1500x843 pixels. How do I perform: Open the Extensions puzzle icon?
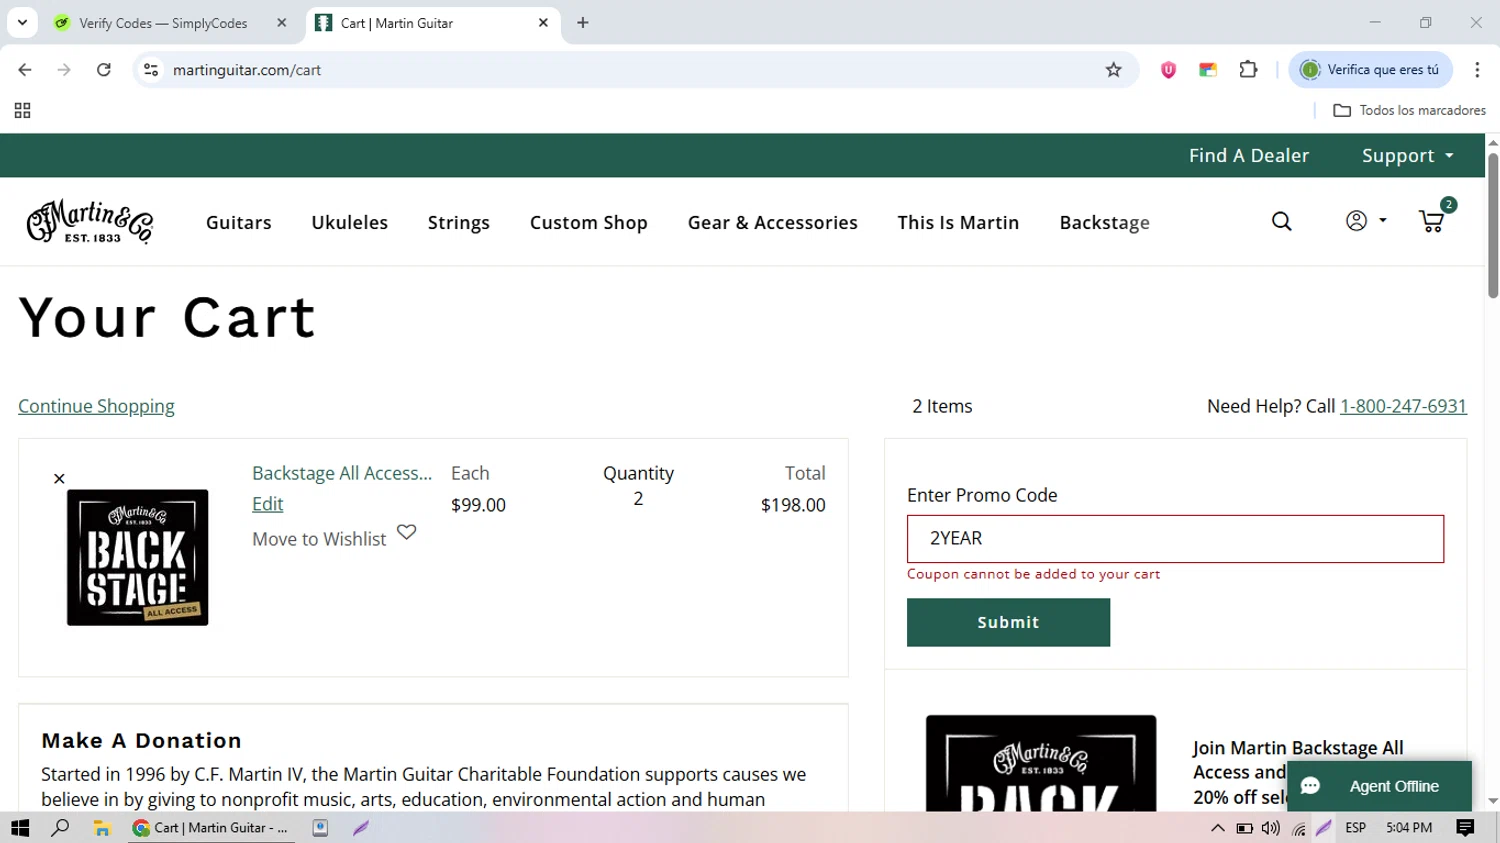[1248, 70]
